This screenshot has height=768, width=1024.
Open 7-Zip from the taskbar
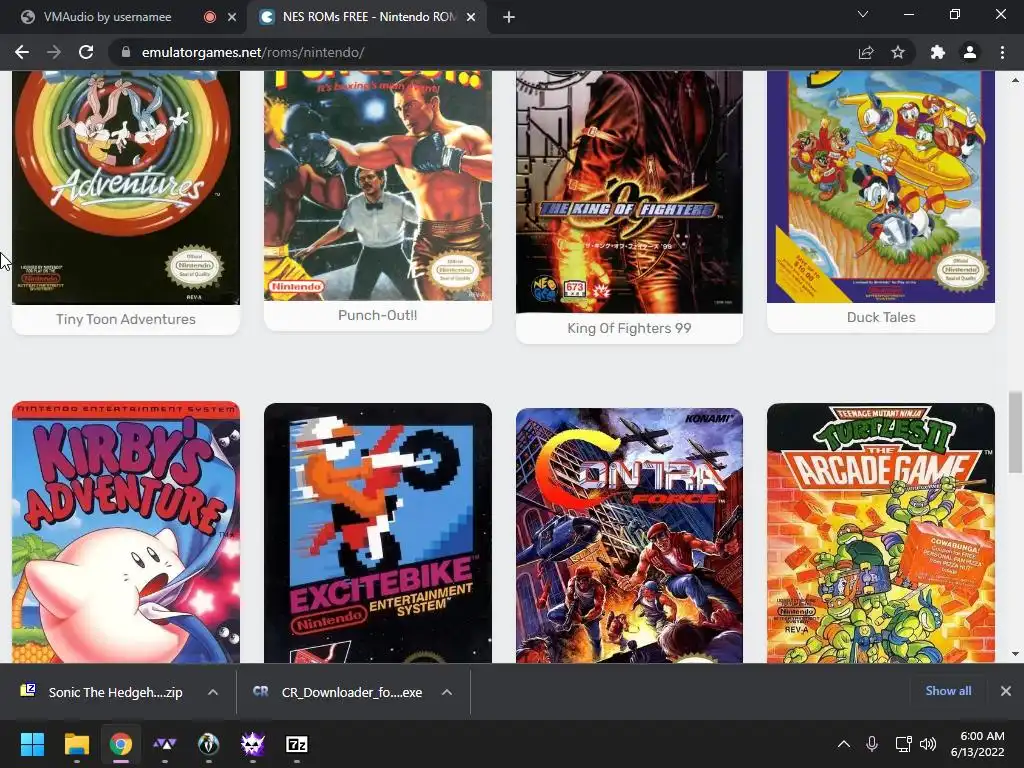pyautogui.click(x=296, y=744)
